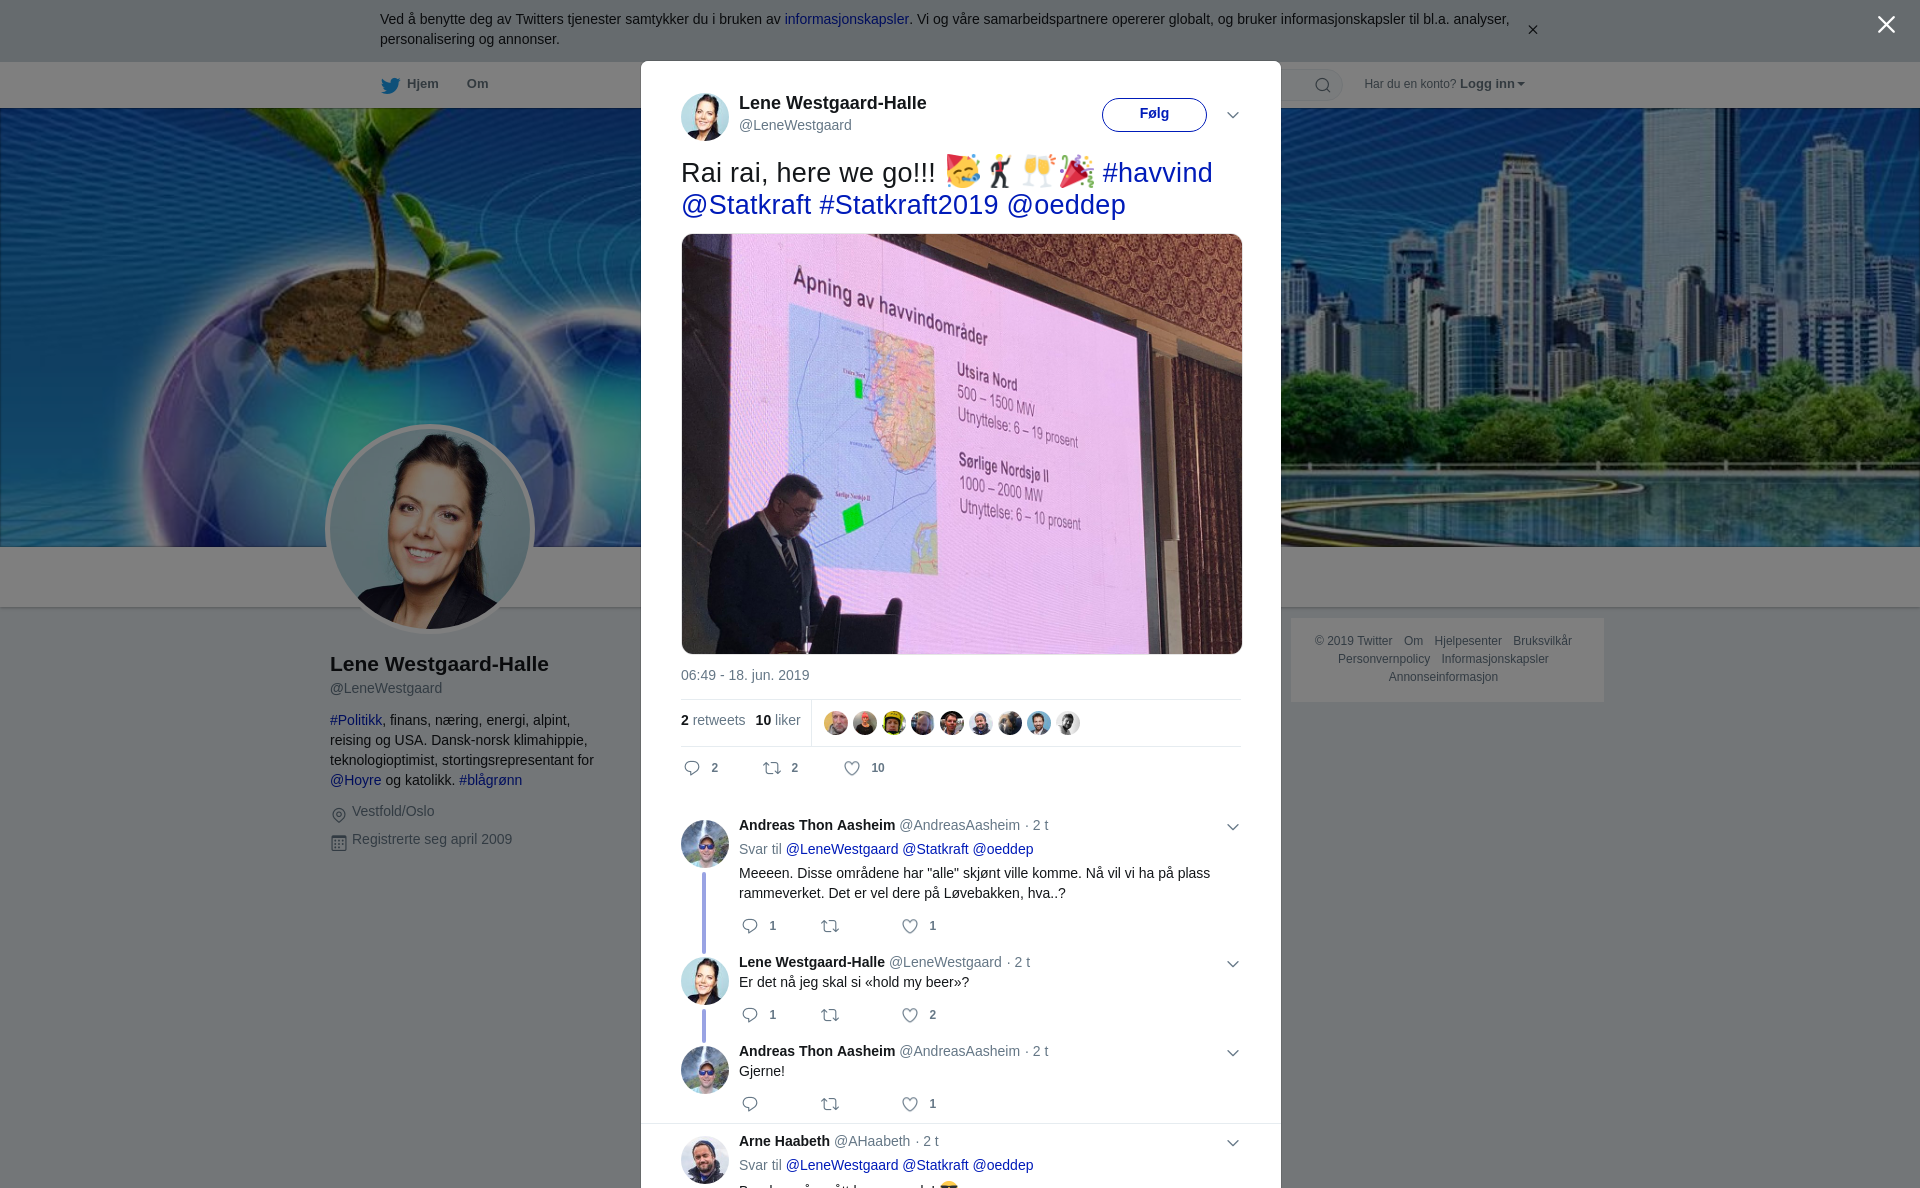Open @LeneWestgaard handle in the tweet header
The width and height of the screenshot is (1920, 1188).
coord(795,125)
